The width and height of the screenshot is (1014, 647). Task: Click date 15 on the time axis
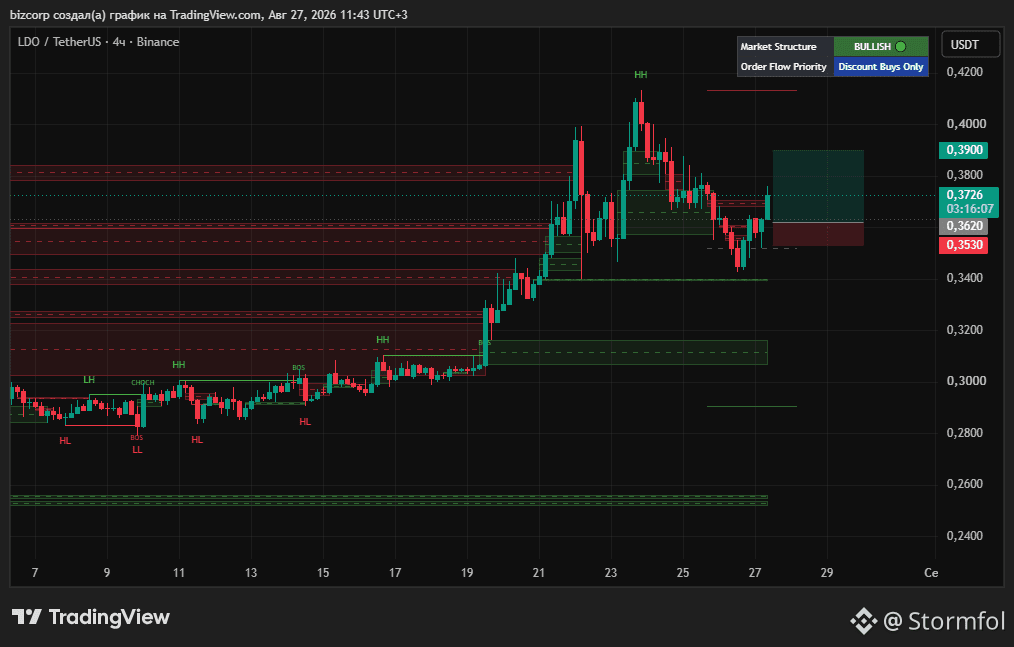click(323, 573)
